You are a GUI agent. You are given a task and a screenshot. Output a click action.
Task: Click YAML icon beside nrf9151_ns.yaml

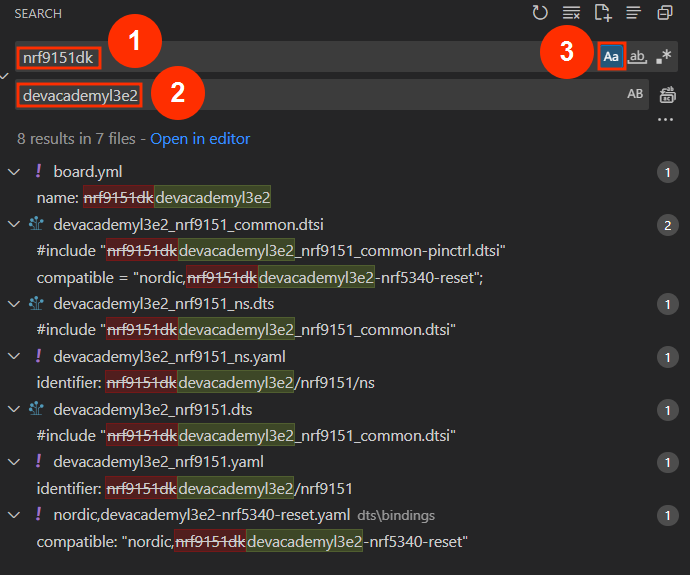point(38,355)
